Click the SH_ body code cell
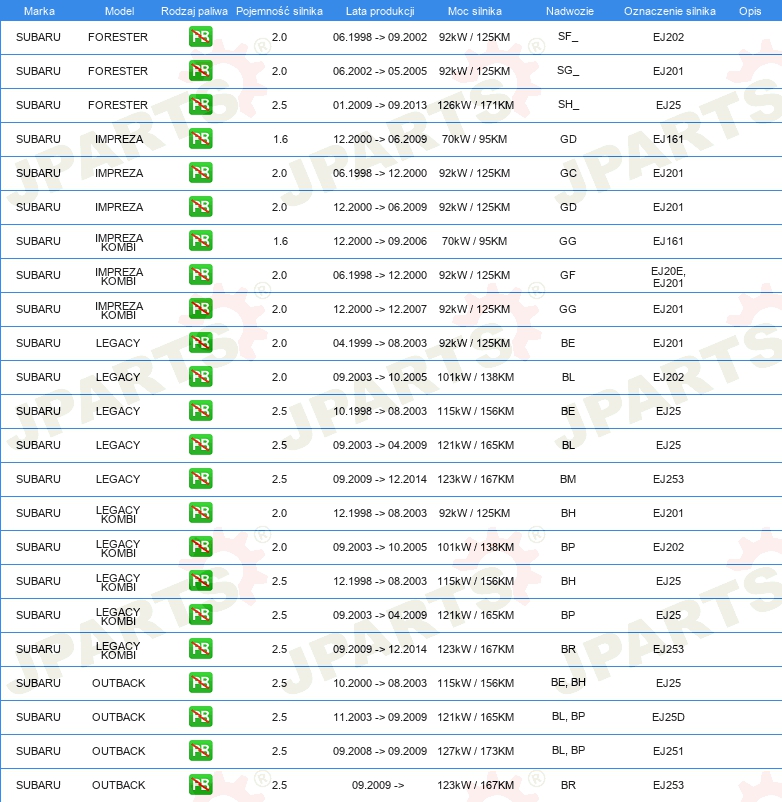Screen dimensions: 782x802 pyautogui.click(x=568, y=104)
